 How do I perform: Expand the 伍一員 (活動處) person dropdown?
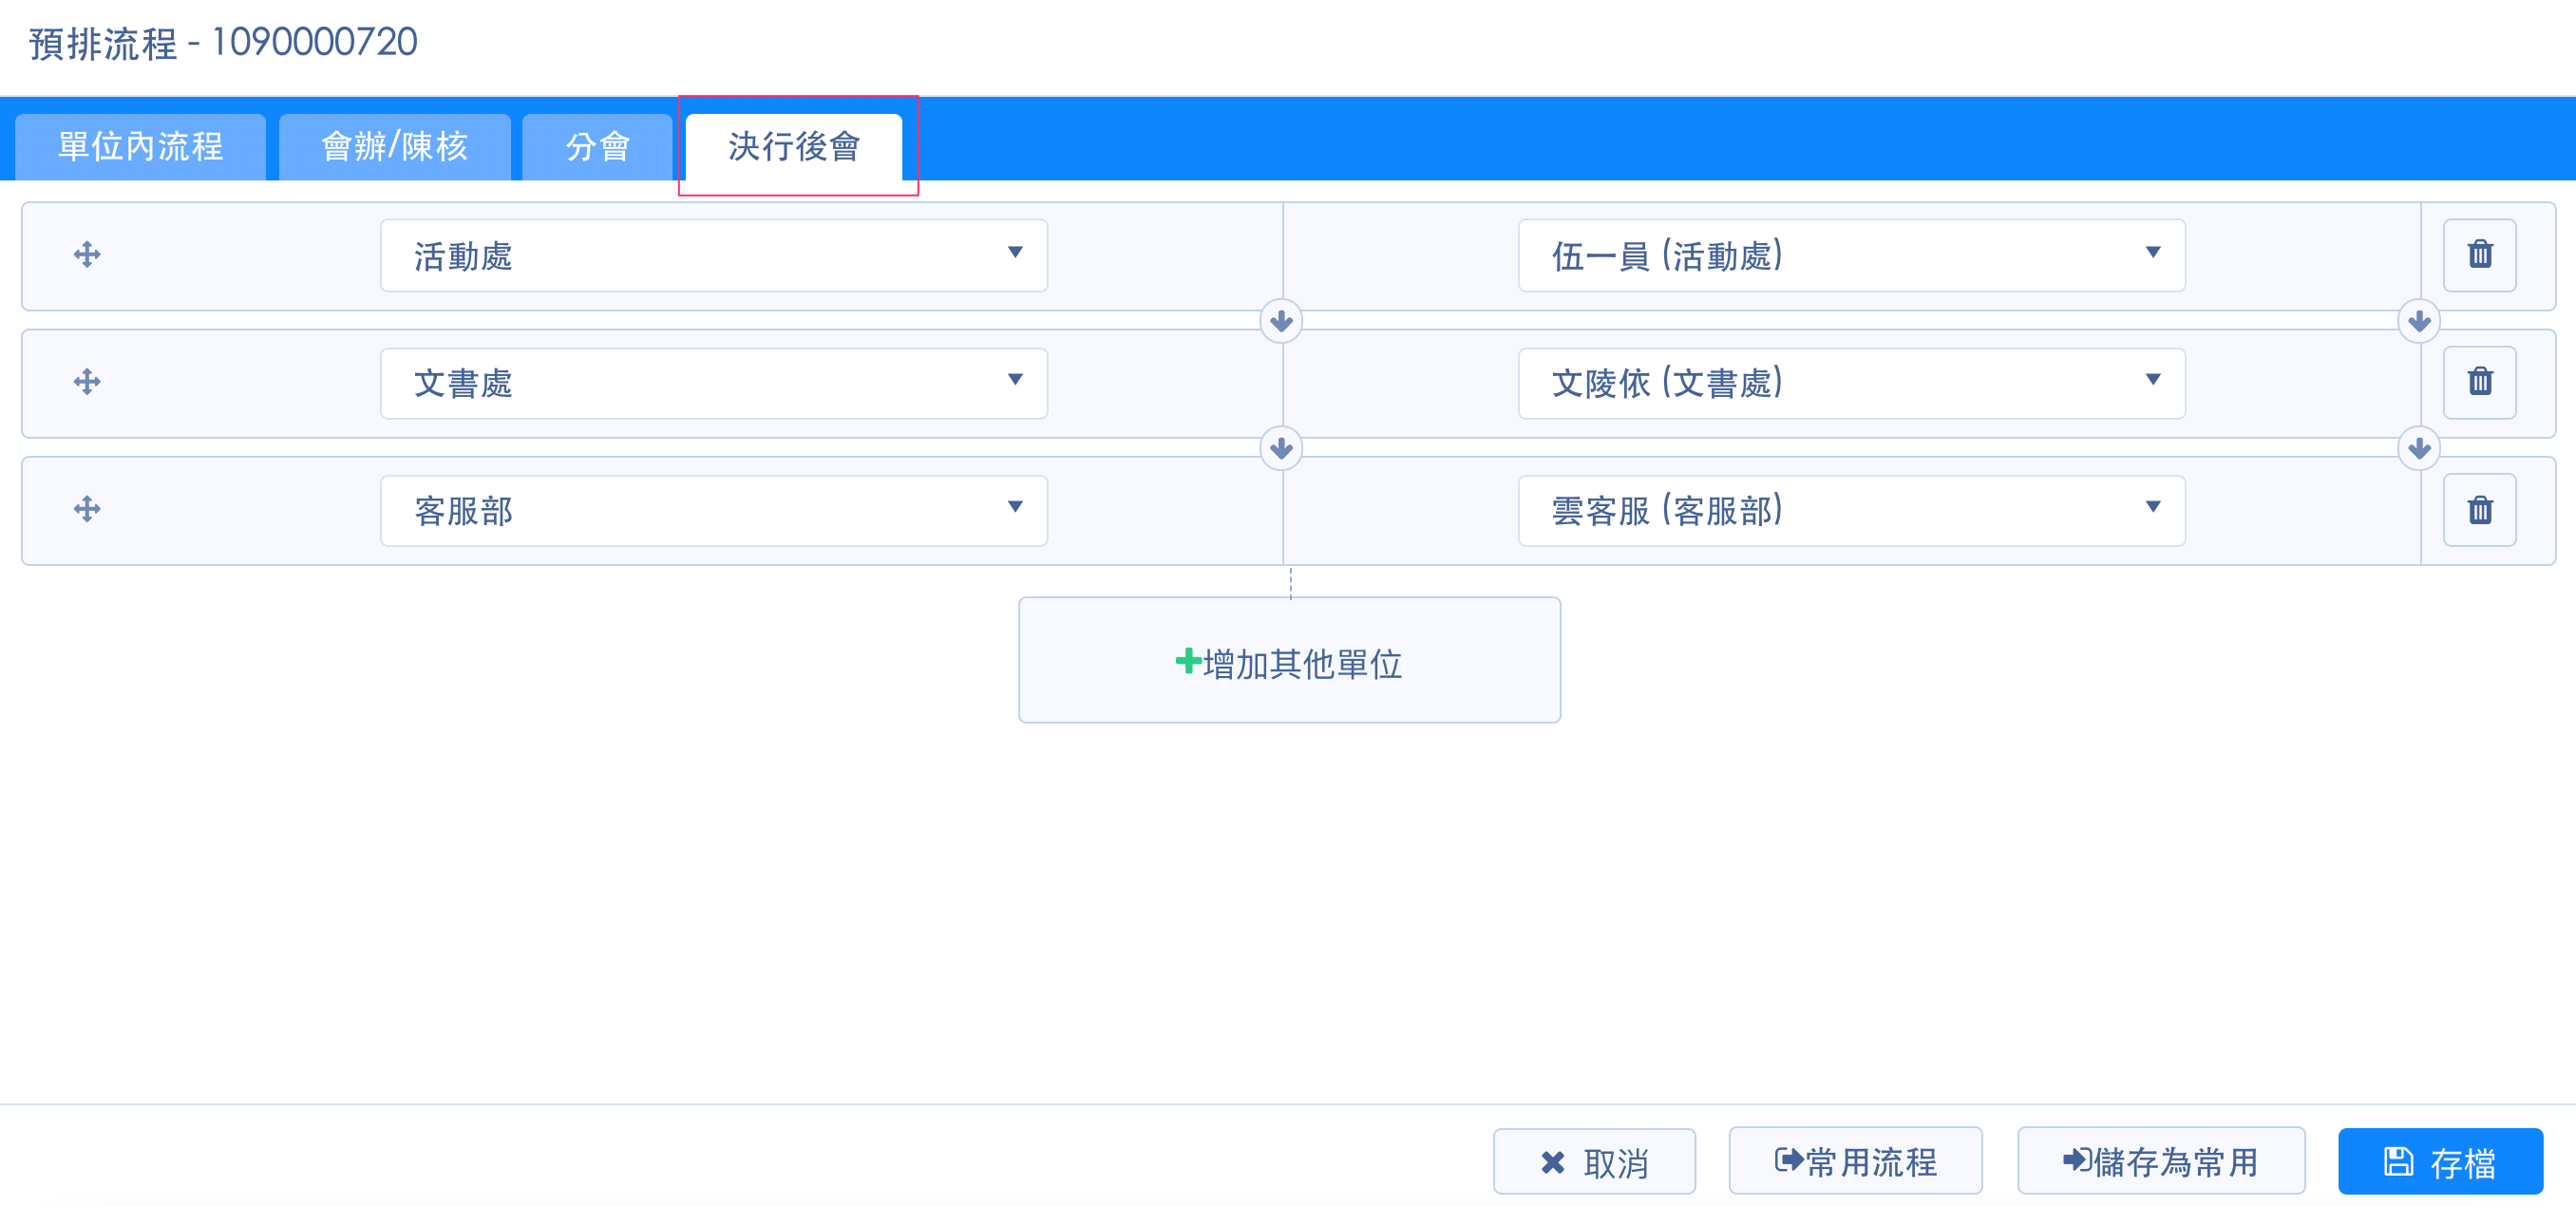1850,256
